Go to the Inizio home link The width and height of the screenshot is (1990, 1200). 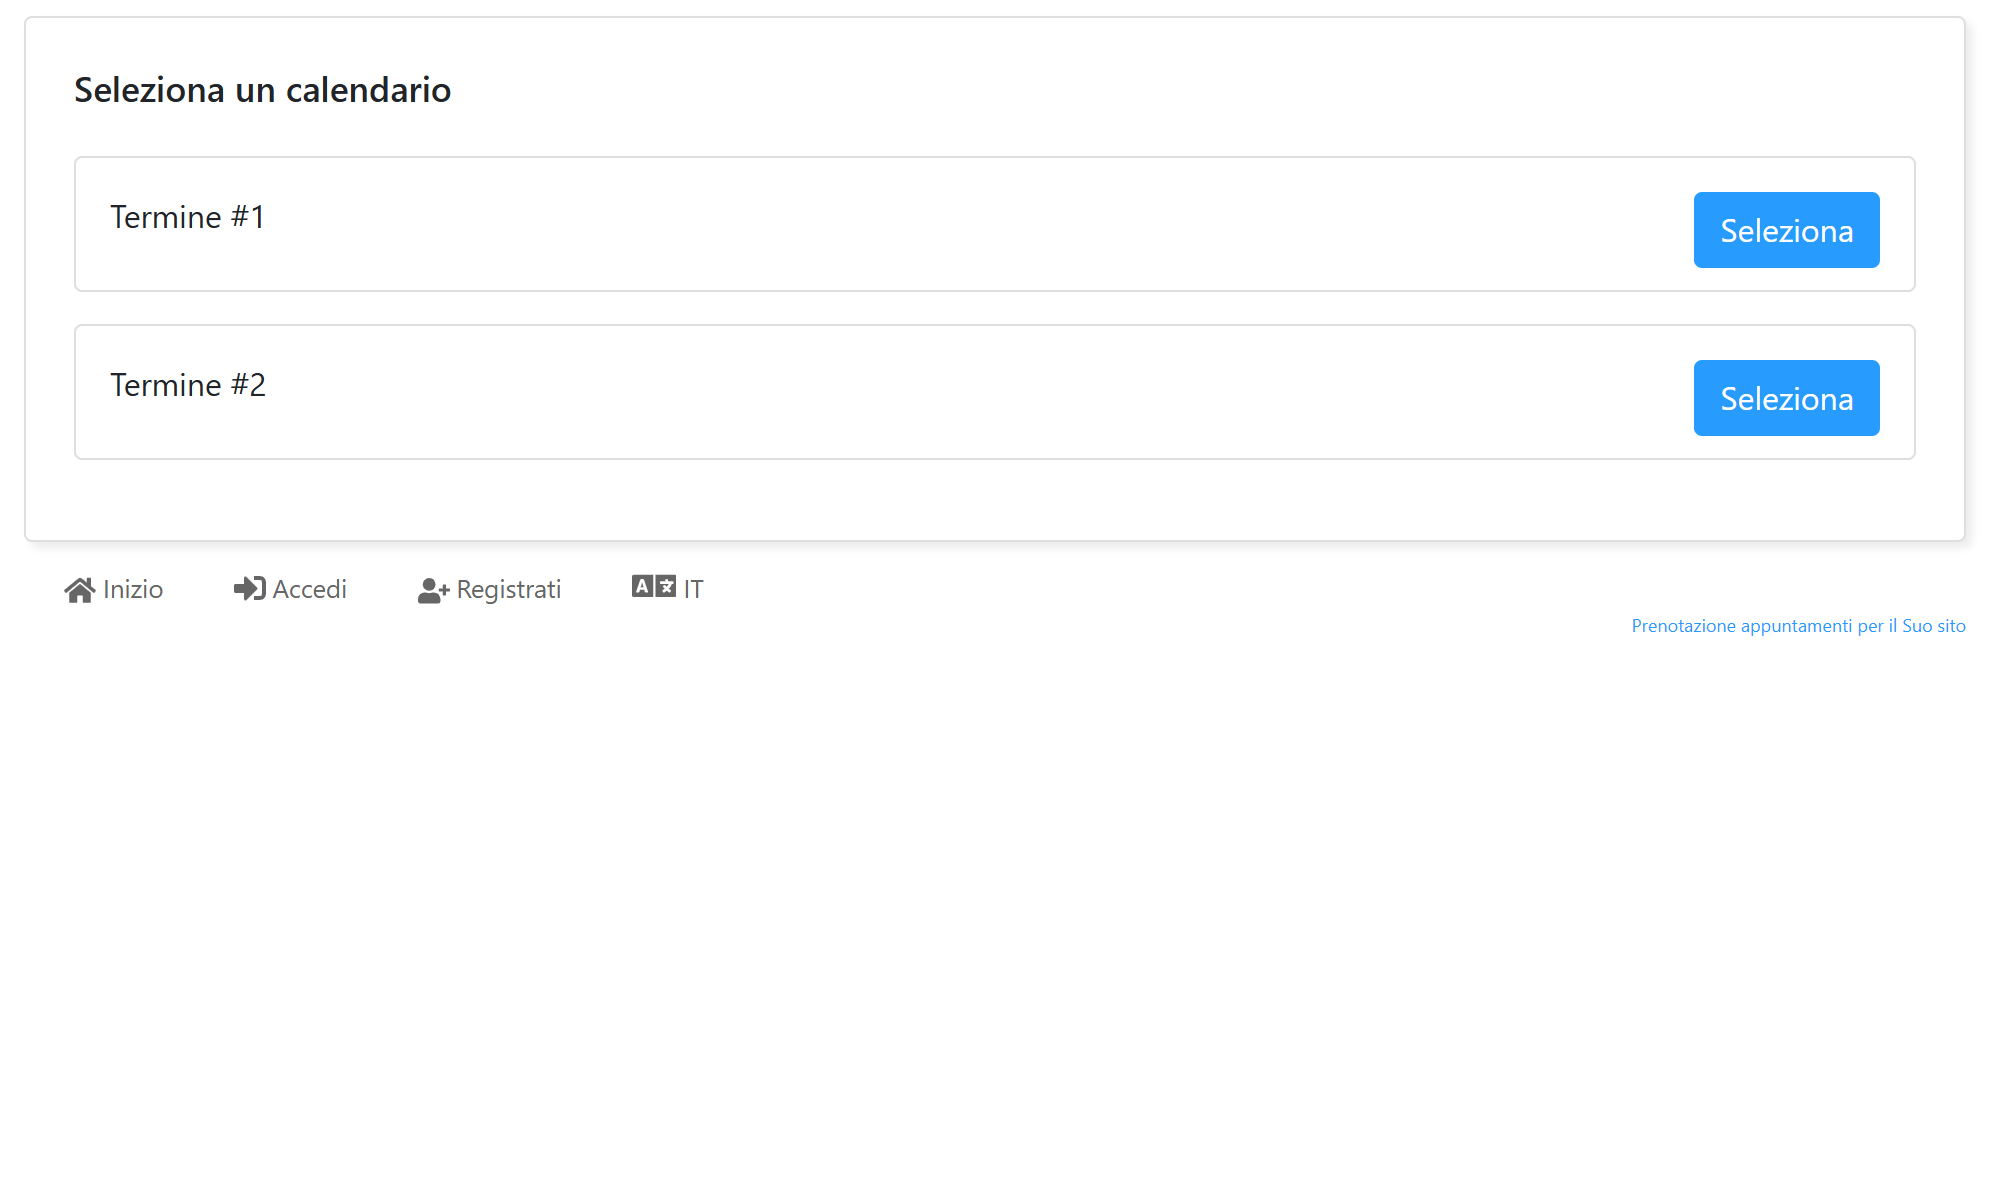click(x=114, y=590)
